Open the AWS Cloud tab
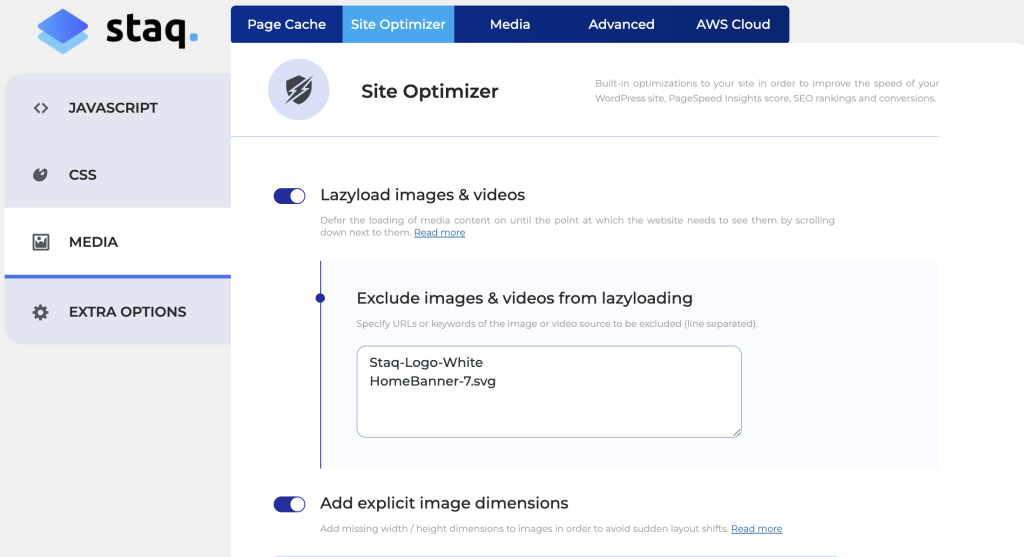 (733, 24)
